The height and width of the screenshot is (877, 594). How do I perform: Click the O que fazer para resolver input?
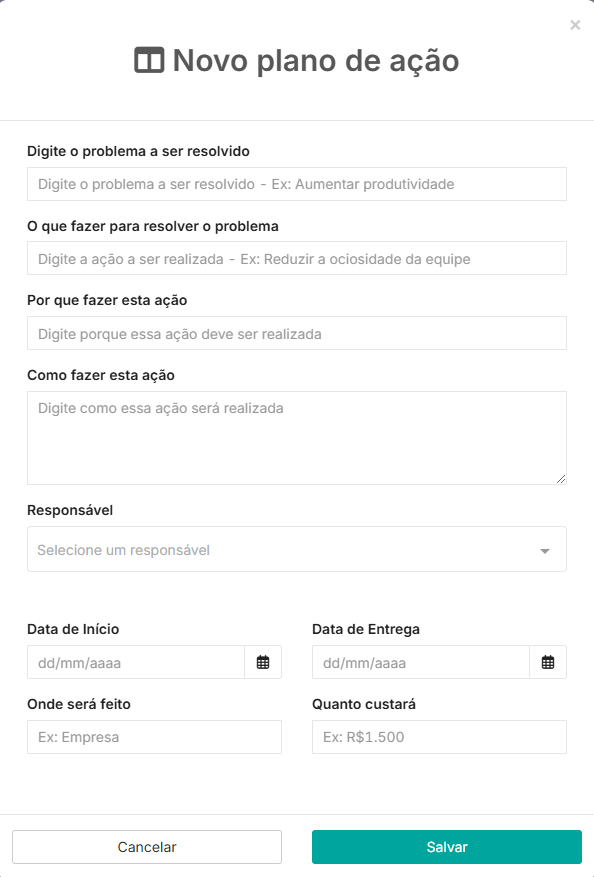click(x=297, y=258)
